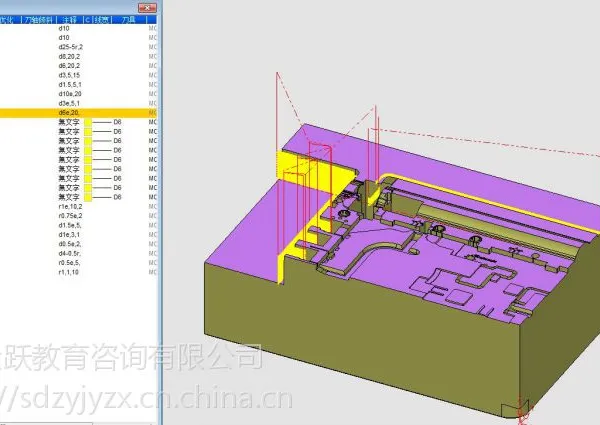600x425 pixels.
Task: Select the d25-5r,2 row
Action: 78,47
